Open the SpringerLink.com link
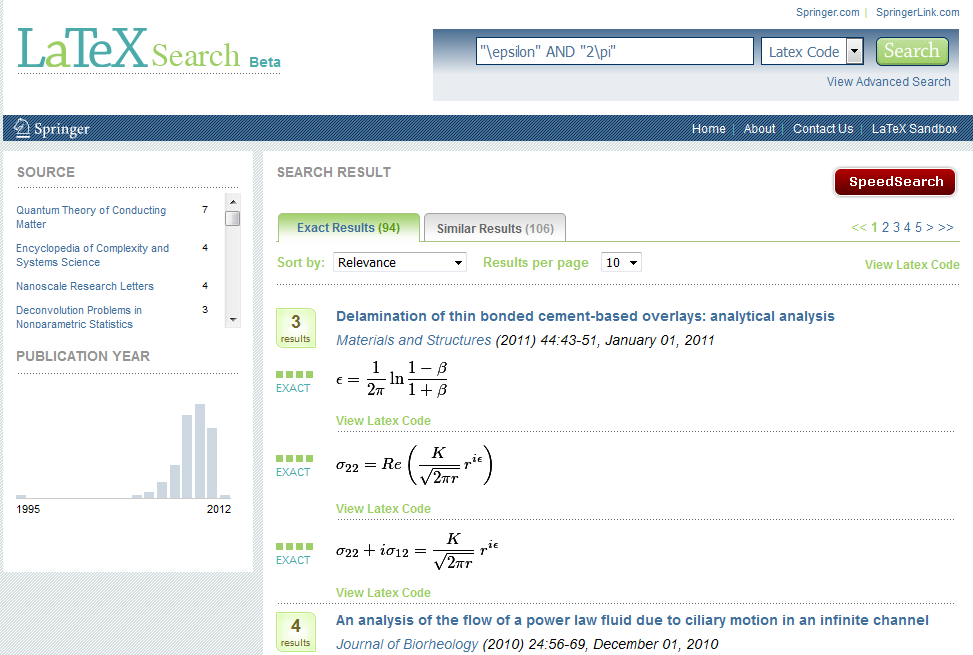 (917, 12)
